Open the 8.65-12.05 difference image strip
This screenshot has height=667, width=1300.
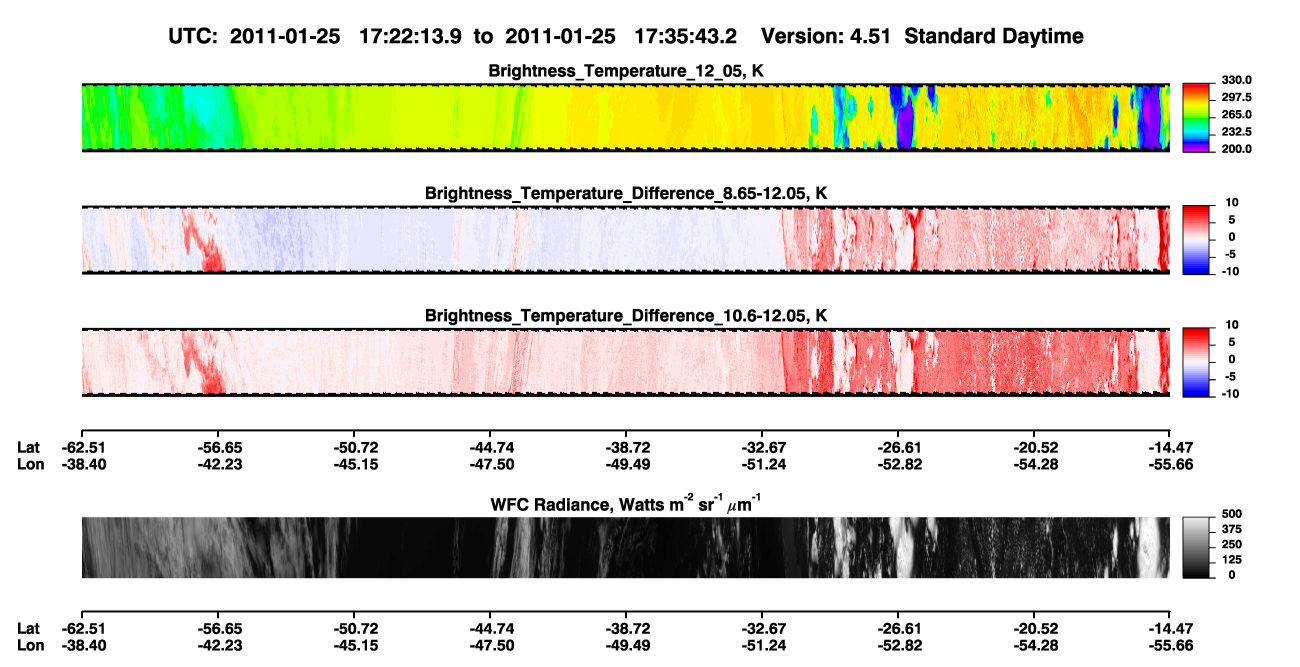click(625, 240)
